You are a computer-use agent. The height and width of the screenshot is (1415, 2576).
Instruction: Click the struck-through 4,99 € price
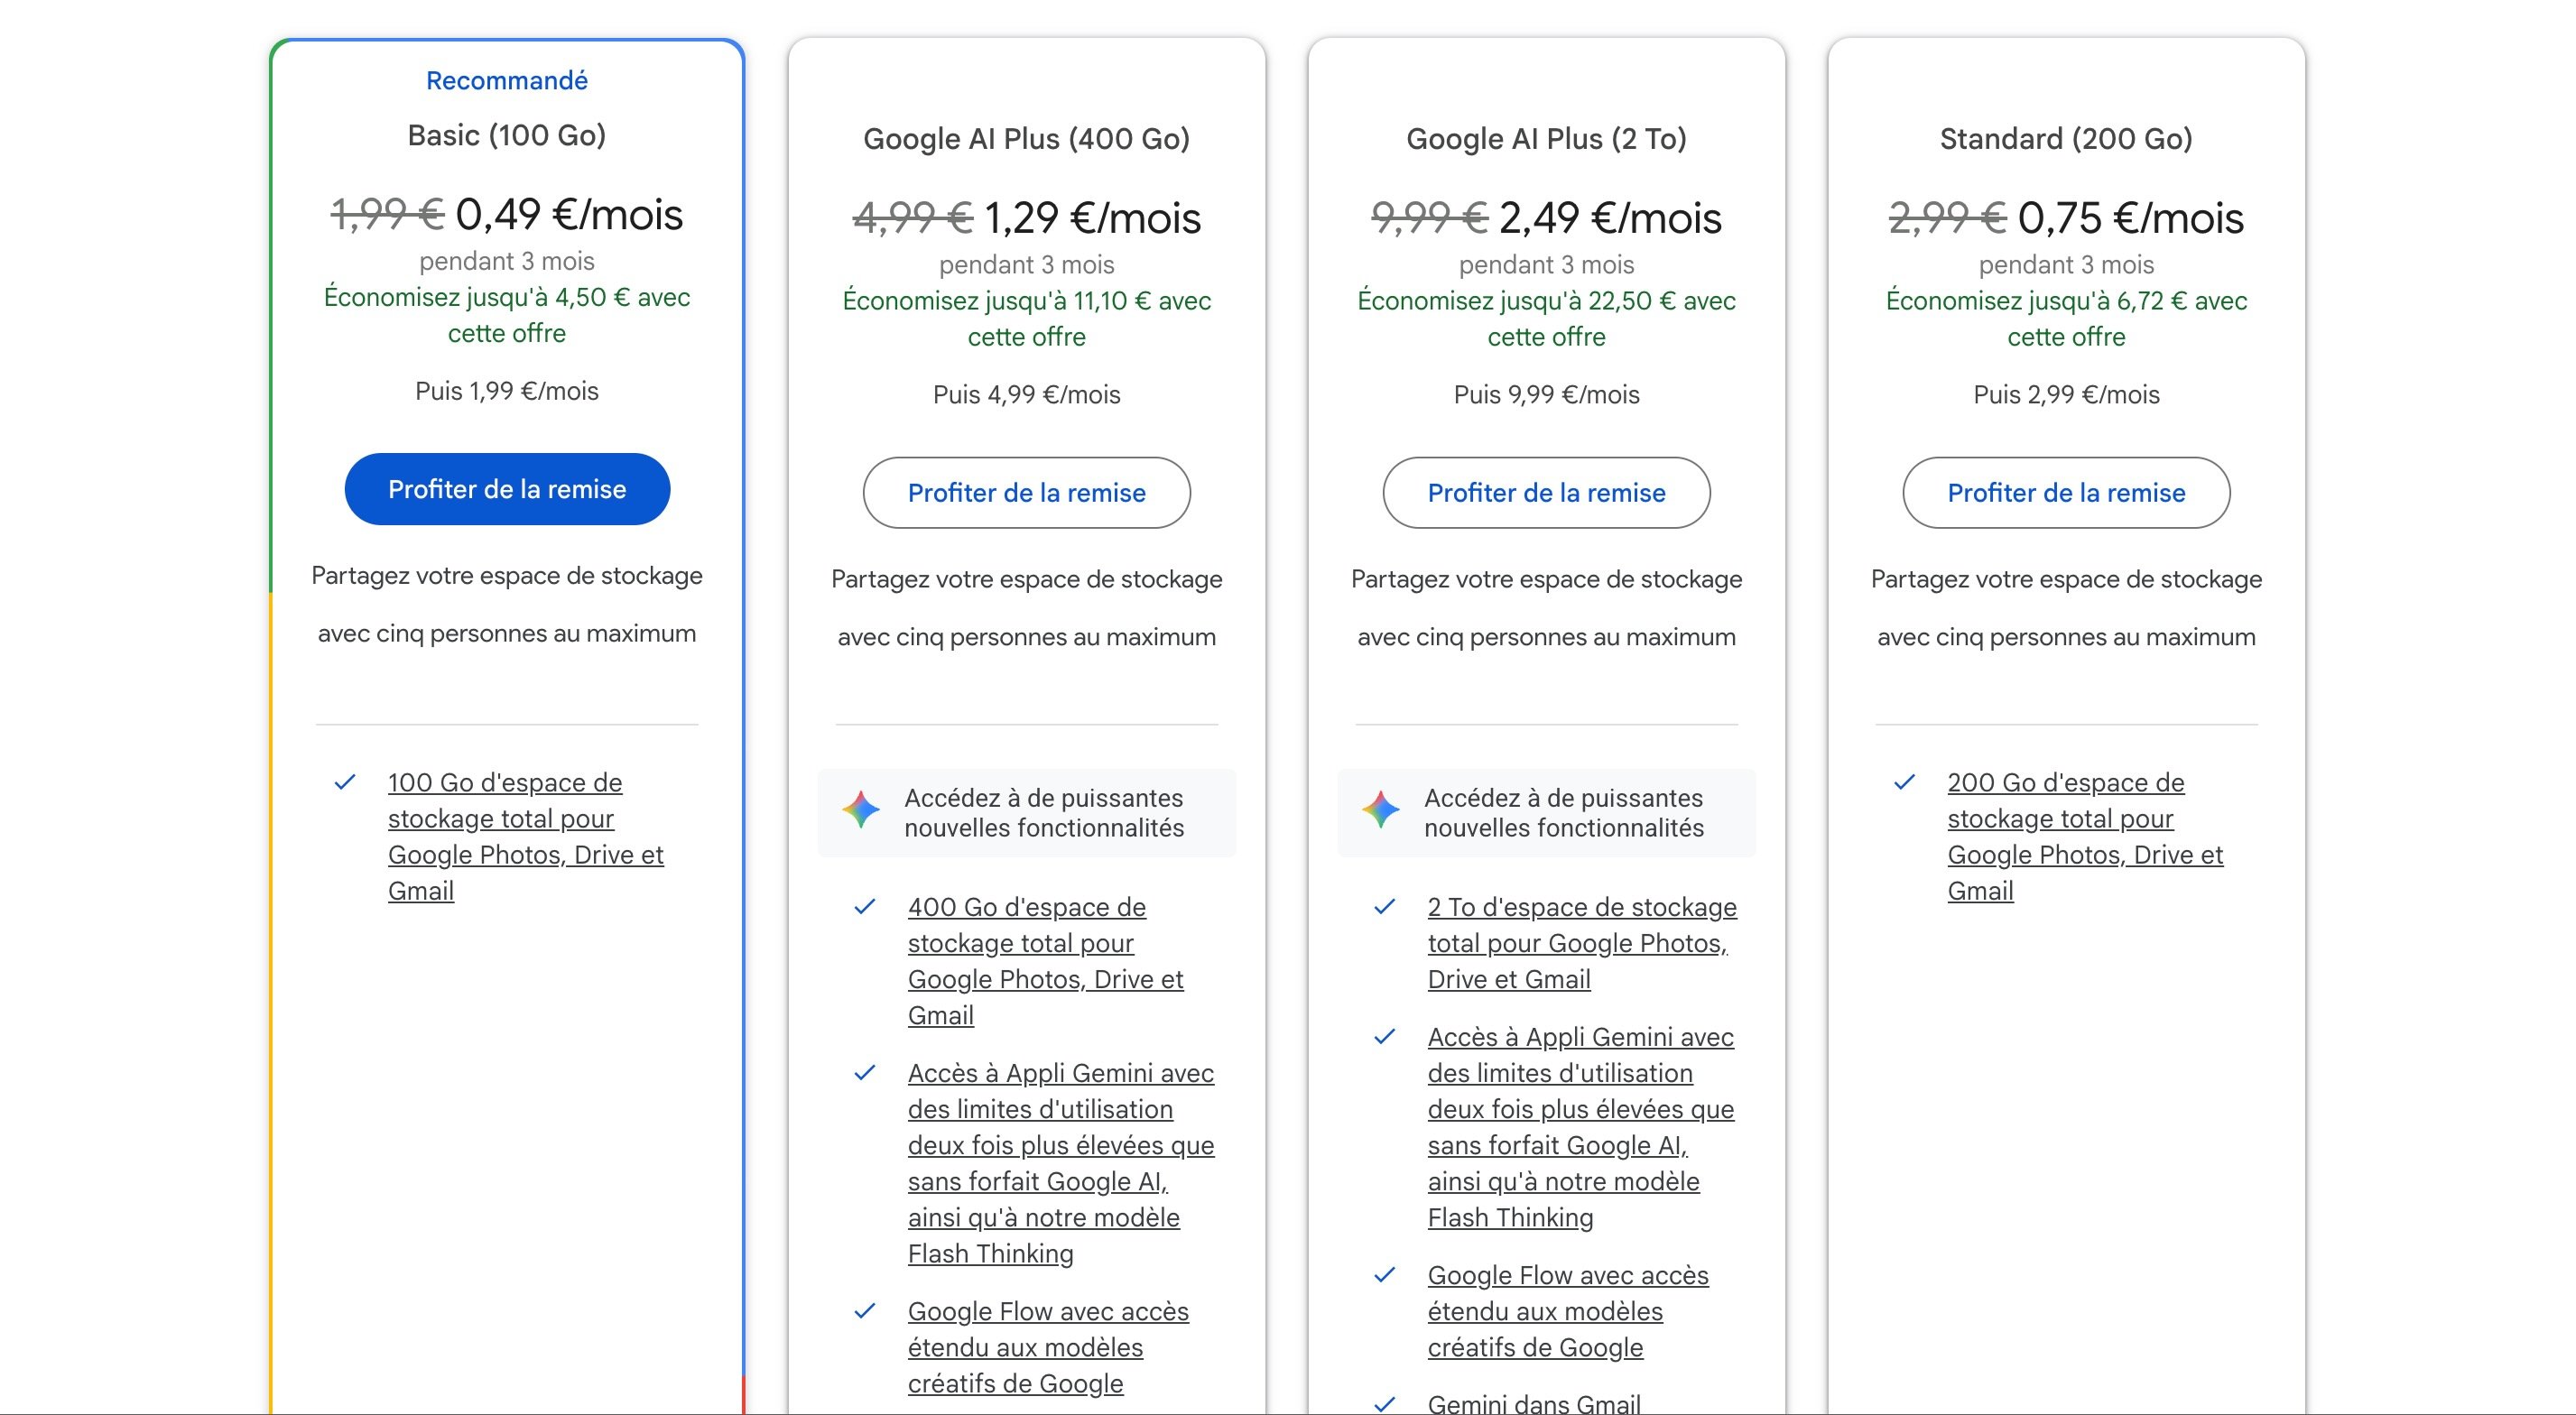[x=913, y=218]
